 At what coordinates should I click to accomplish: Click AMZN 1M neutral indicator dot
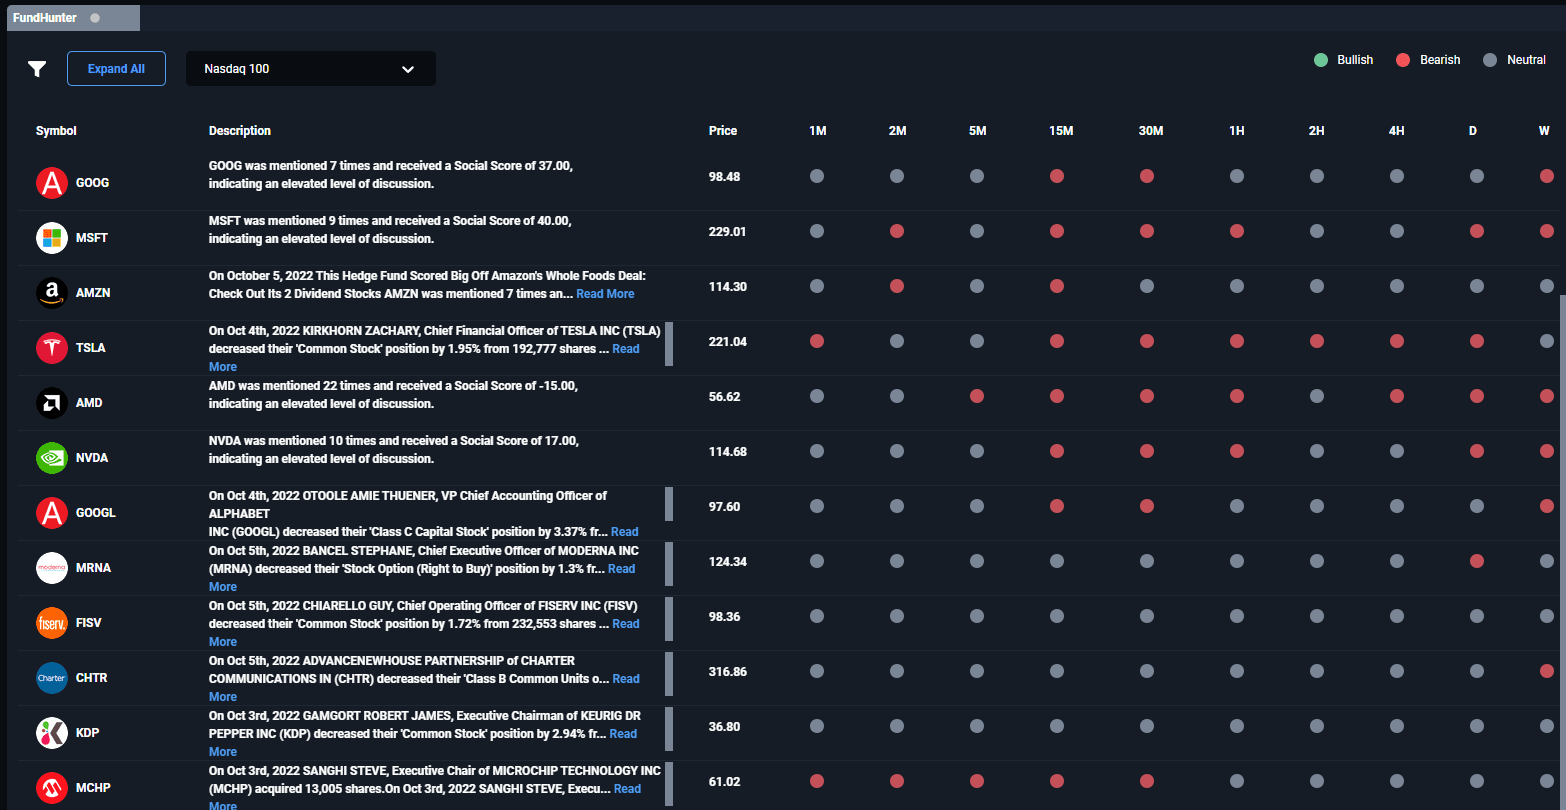point(817,286)
